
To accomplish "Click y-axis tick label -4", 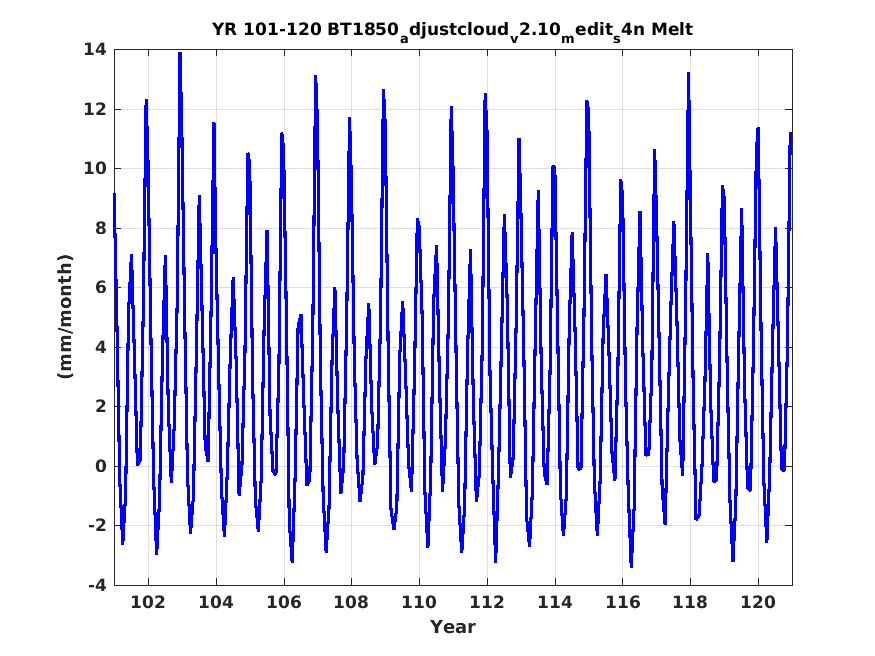I will point(97,585).
